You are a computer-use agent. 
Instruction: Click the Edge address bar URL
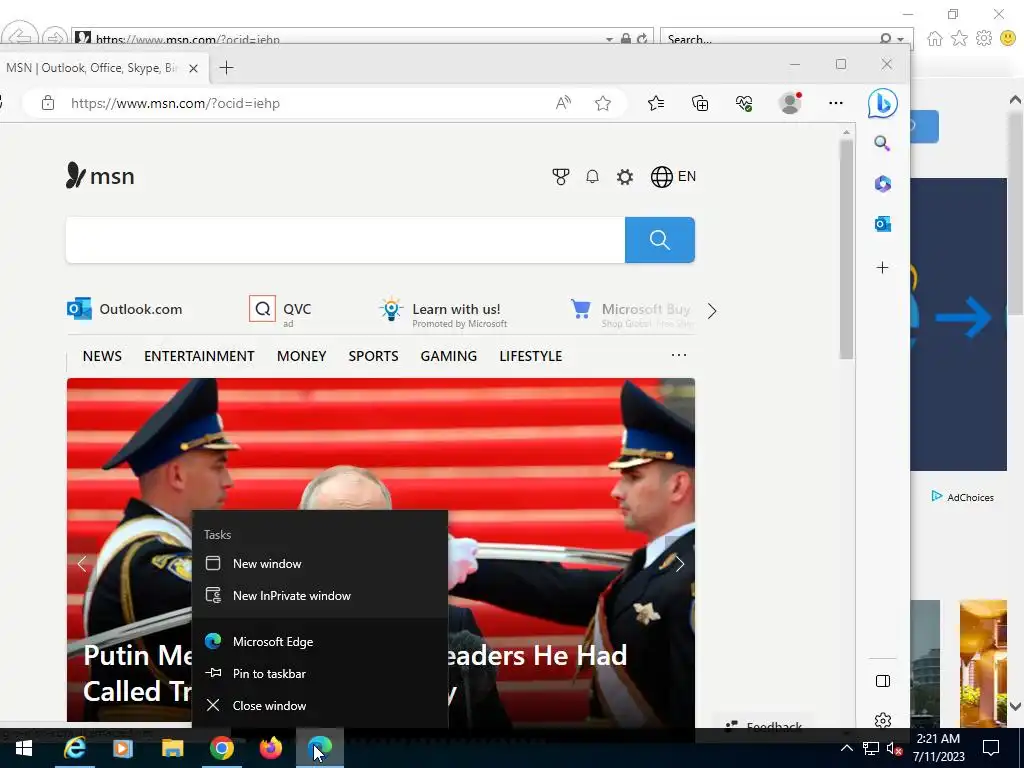click(175, 103)
